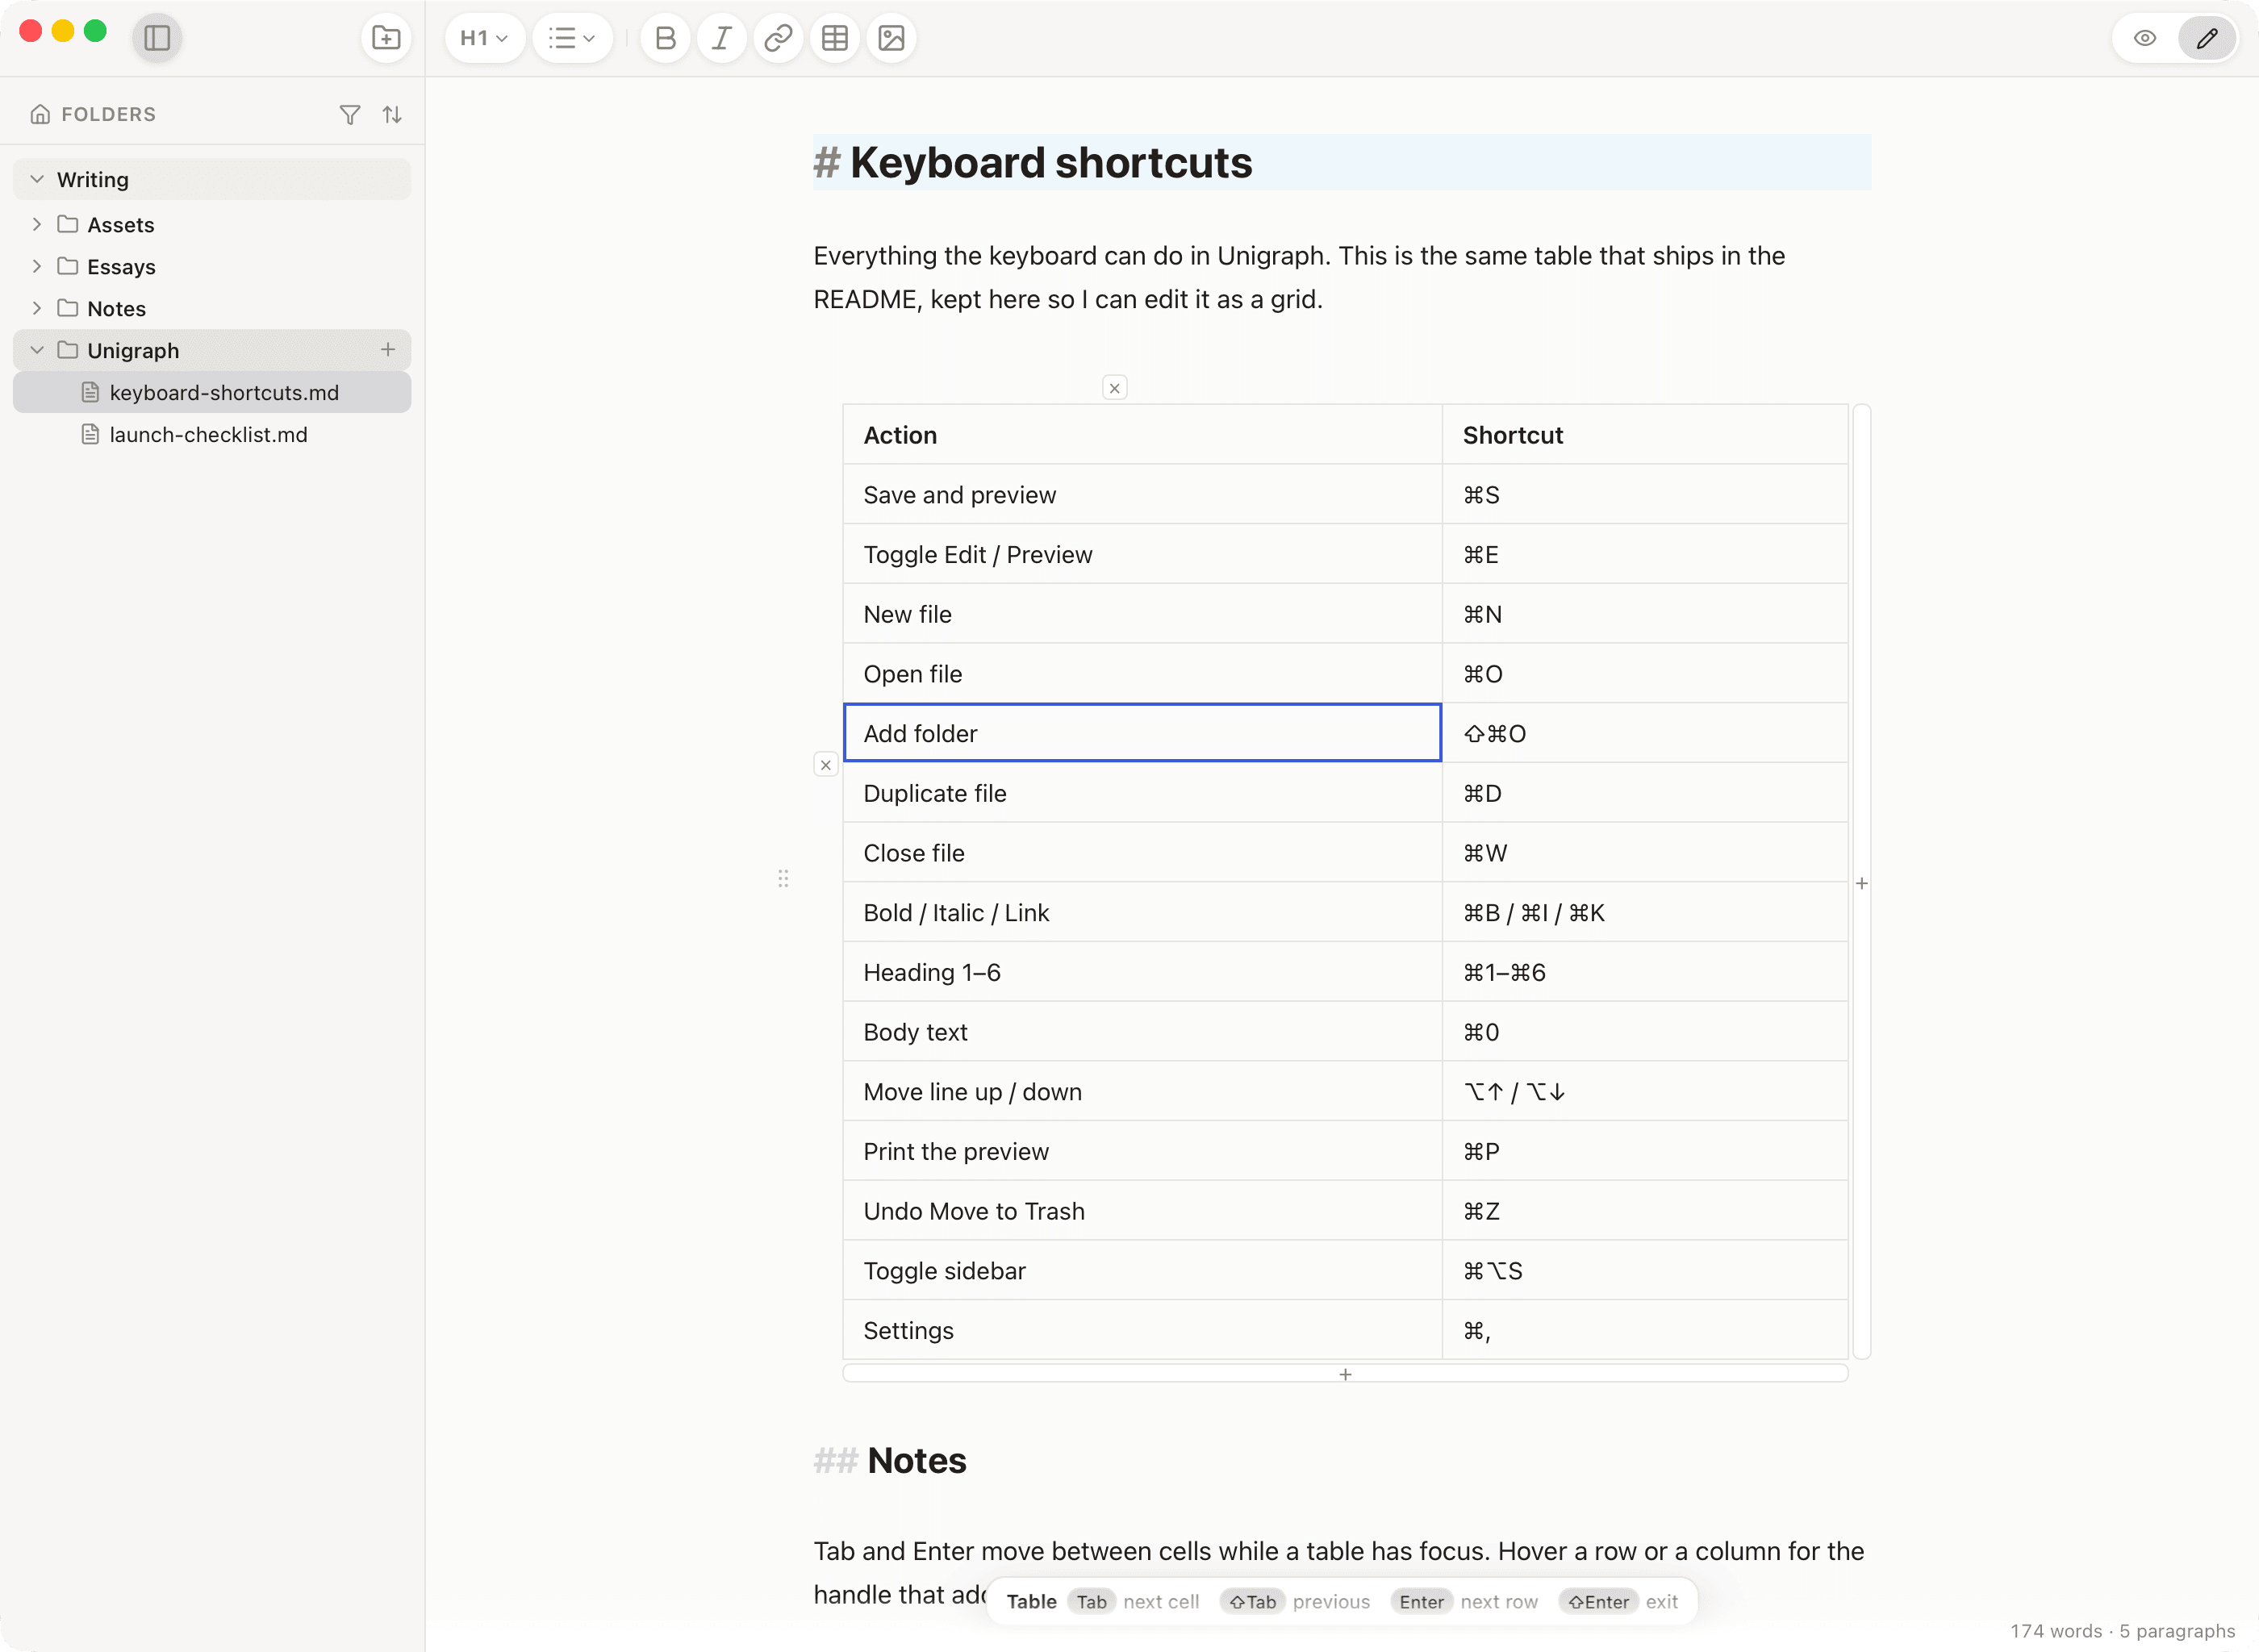
Task: Insert a table with the table icon
Action: click(835, 38)
